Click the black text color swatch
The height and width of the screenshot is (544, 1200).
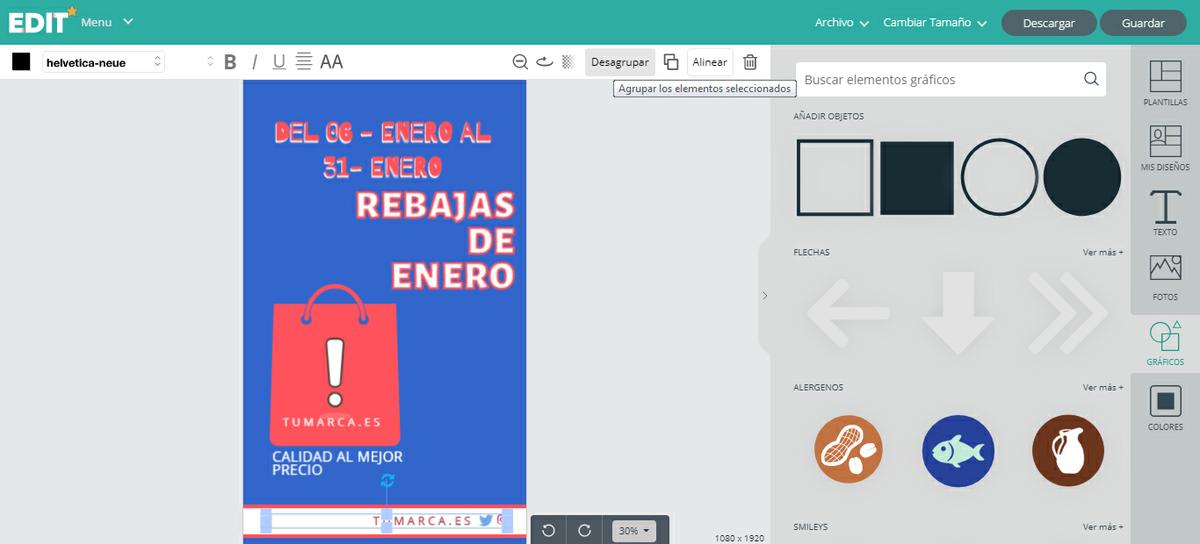click(x=21, y=62)
